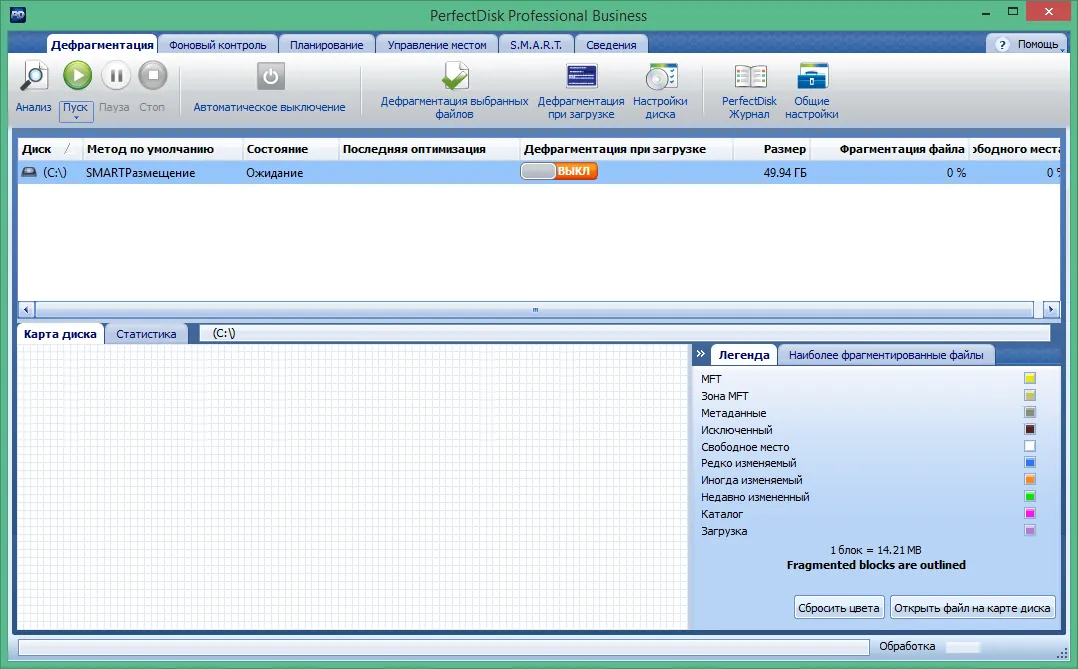Open the Помощь help dropdown
Viewport: 1078px width, 669px height.
pyautogui.click(x=1029, y=44)
